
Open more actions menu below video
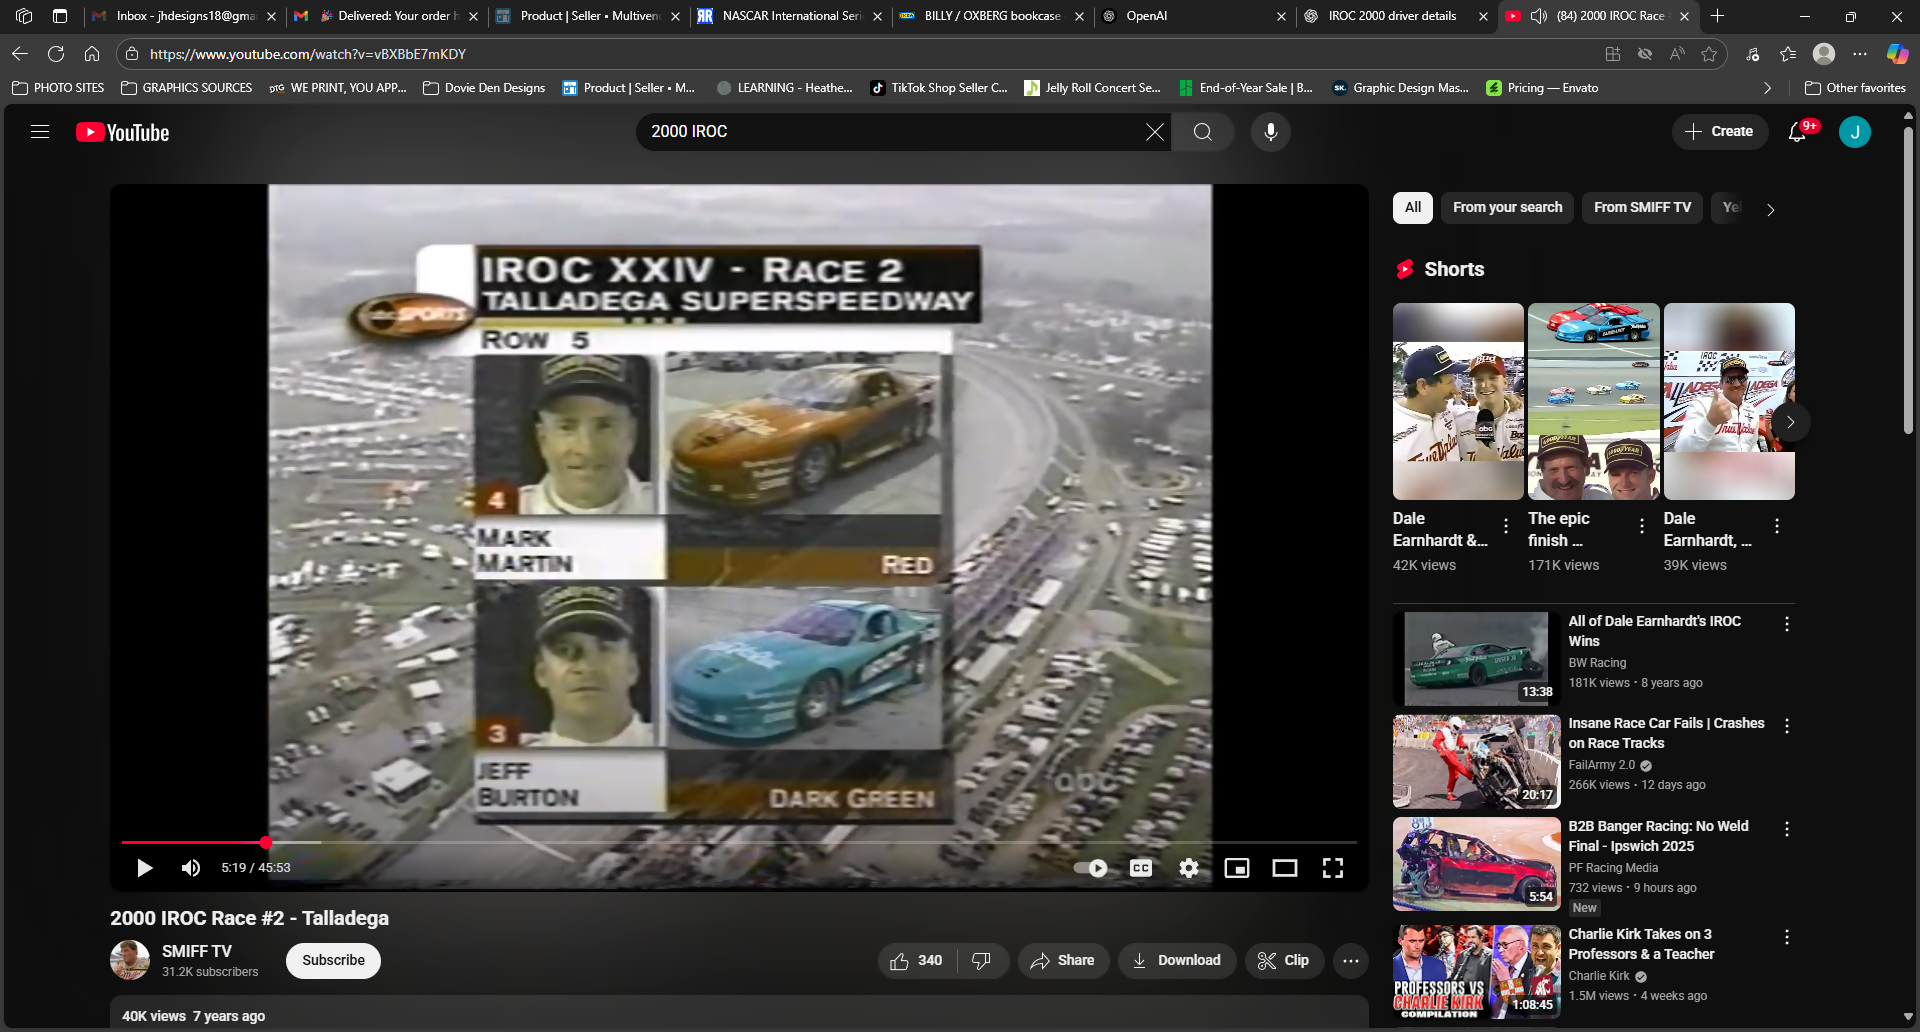[1350, 961]
